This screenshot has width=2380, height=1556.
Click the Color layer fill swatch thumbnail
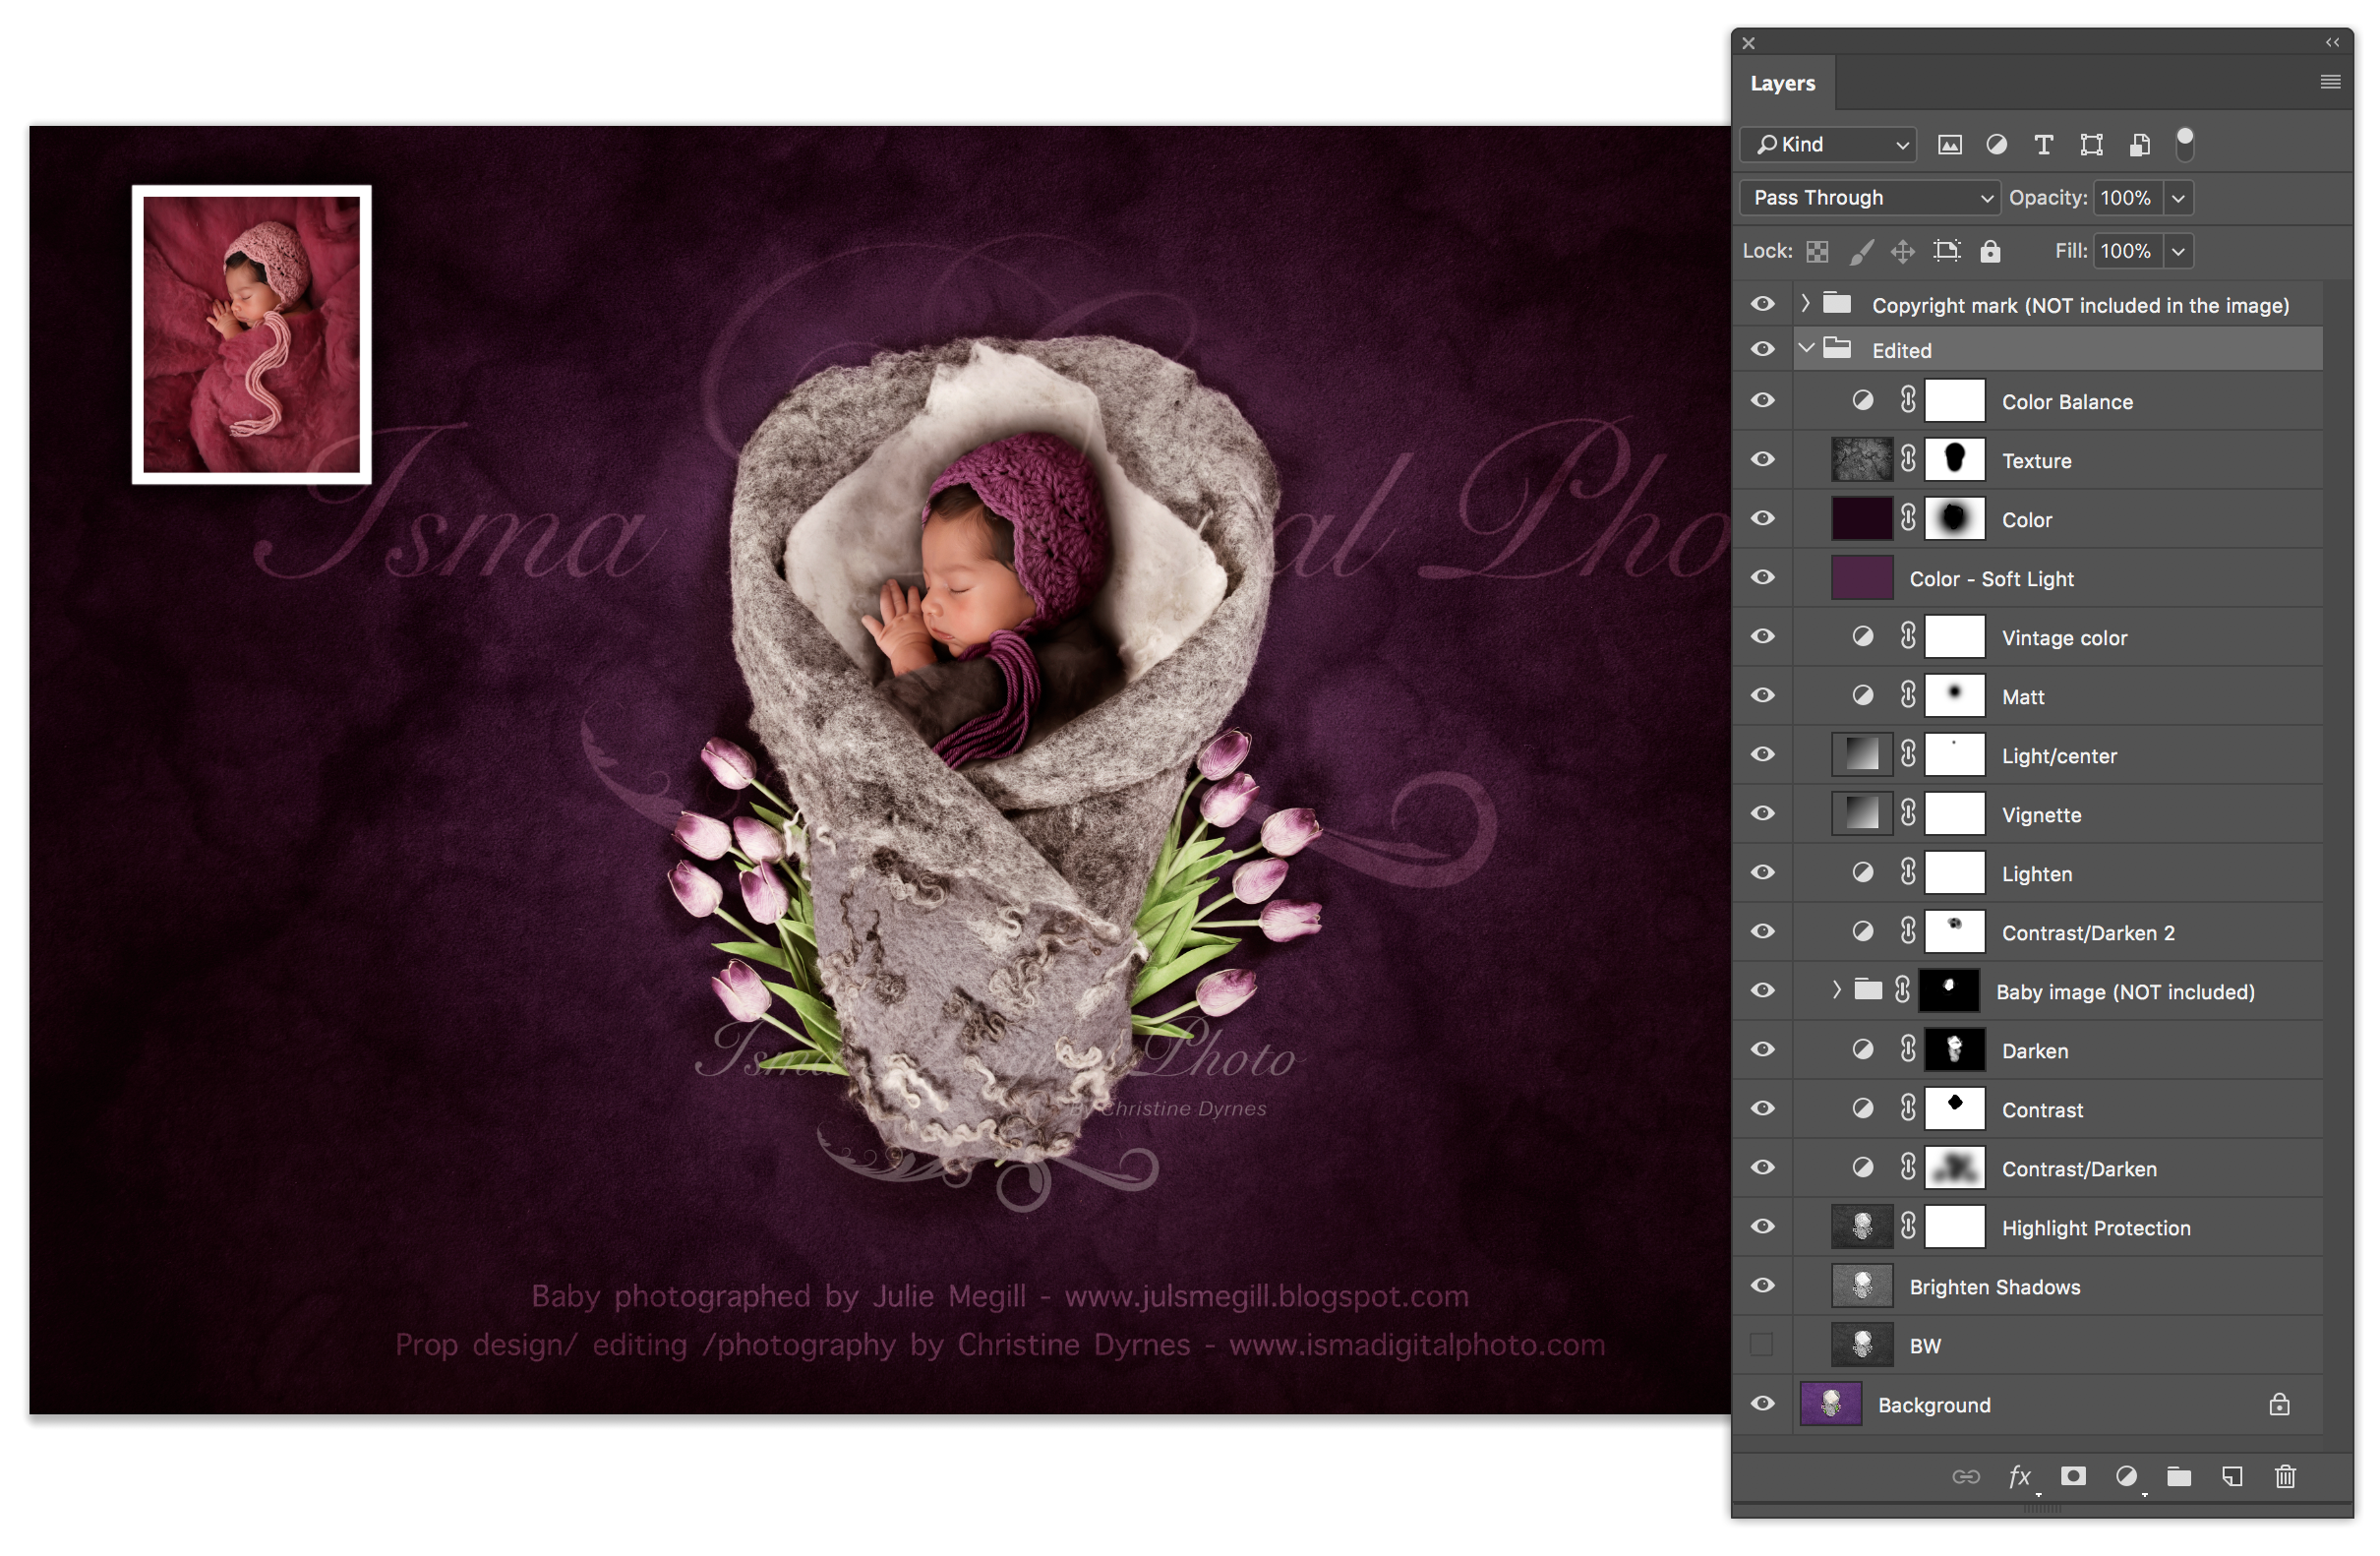(1862, 519)
